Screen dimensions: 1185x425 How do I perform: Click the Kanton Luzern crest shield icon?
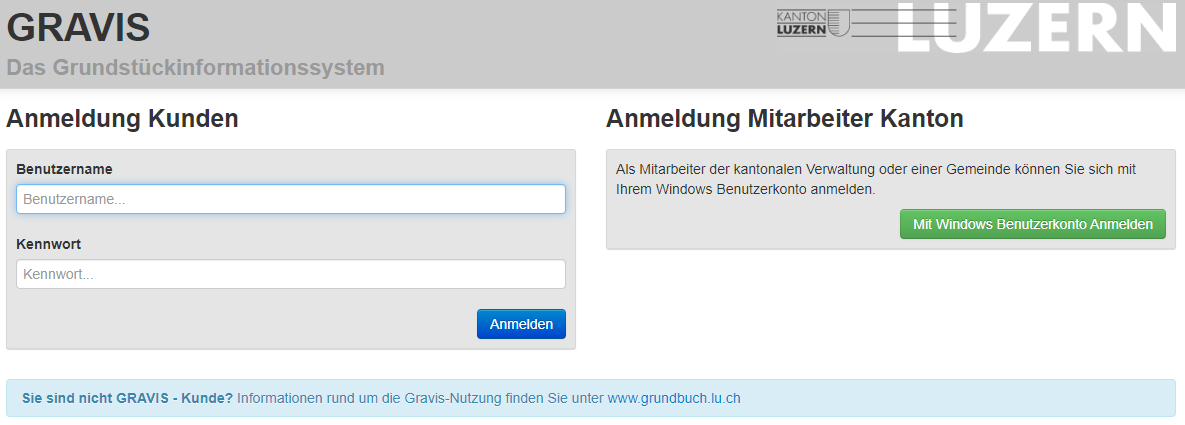[839, 23]
